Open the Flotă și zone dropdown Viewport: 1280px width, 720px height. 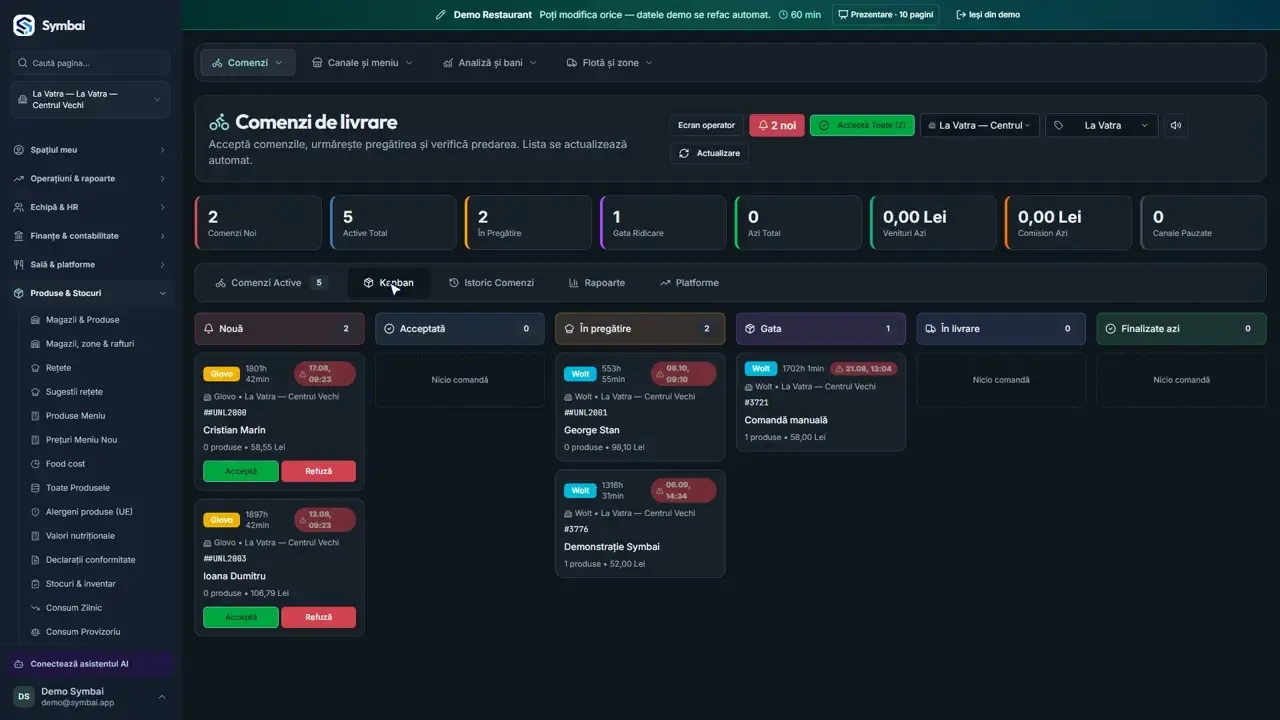(x=609, y=62)
